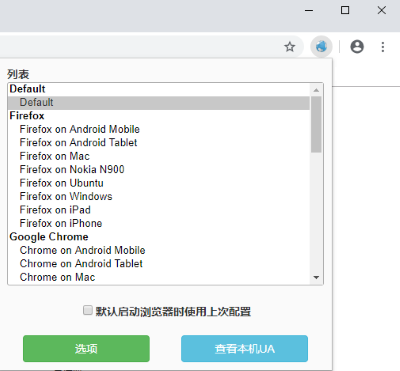
Task: Select Firefox on iPad
Action: [x=159, y=210]
